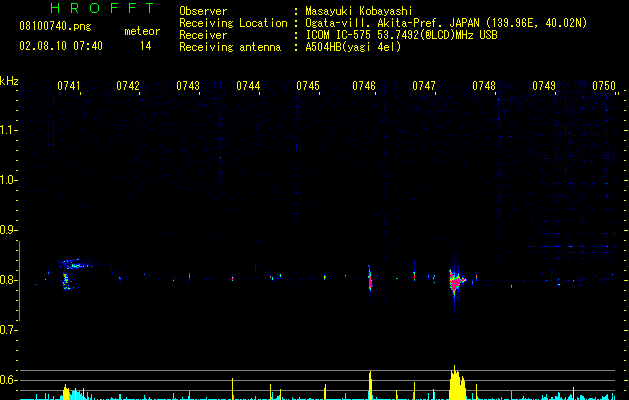Click the meteor label
Image resolution: width=629 pixels, height=400 pixels.
(x=142, y=31)
